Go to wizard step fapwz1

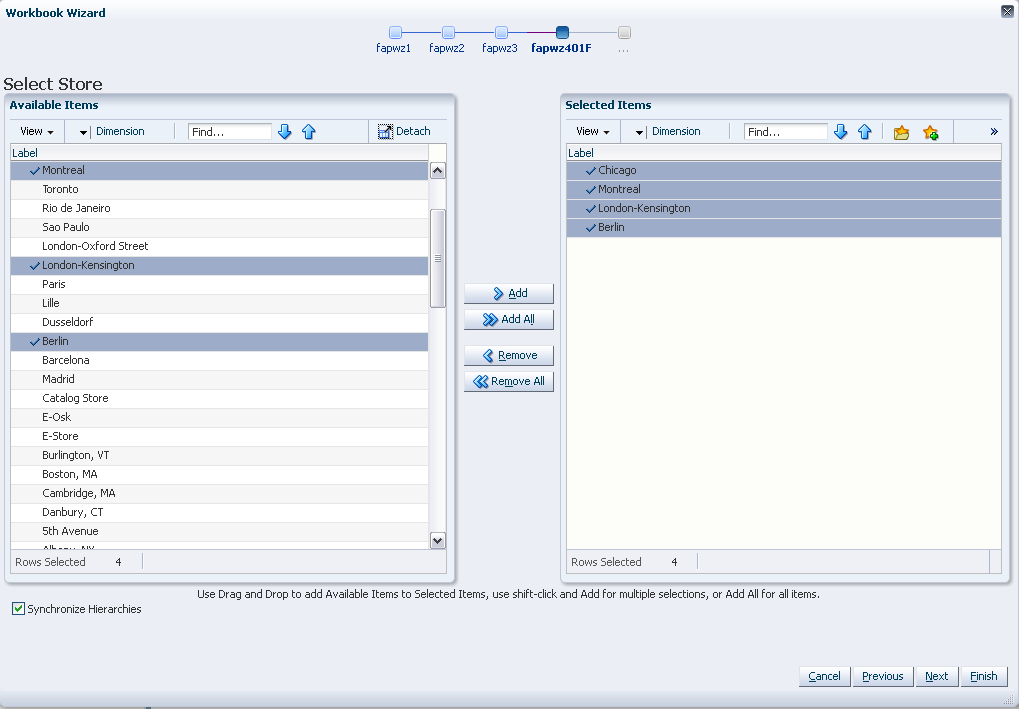395,32
